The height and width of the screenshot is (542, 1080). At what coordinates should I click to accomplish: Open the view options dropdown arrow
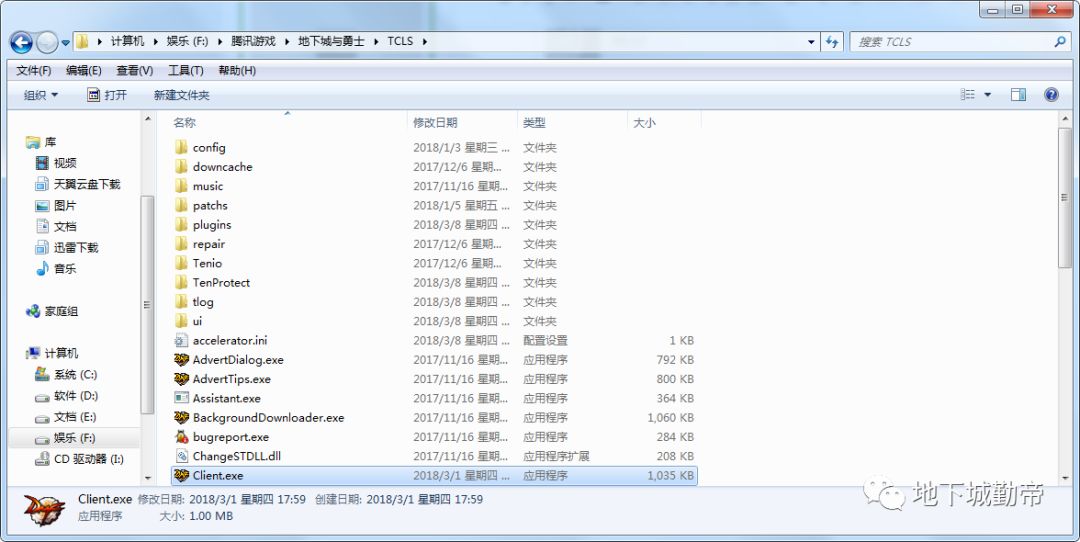[988, 95]
